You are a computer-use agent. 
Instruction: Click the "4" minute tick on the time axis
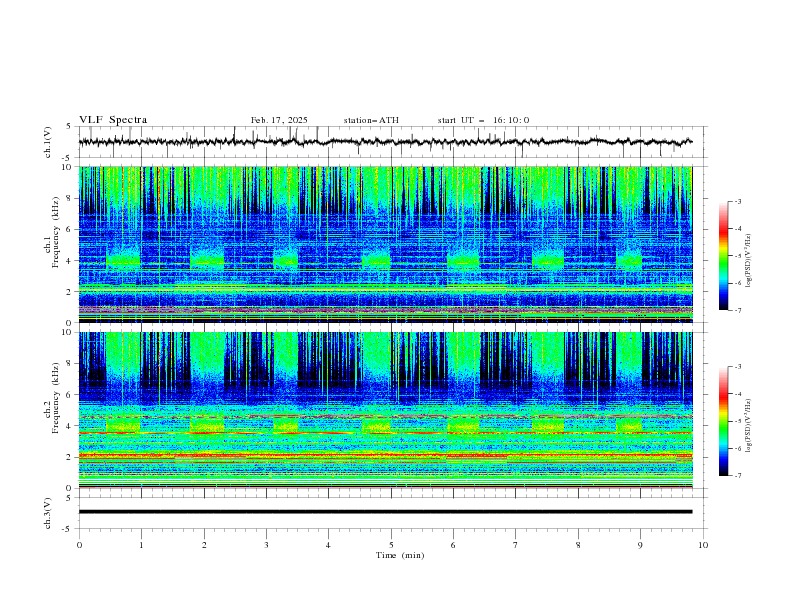point(328,545)
